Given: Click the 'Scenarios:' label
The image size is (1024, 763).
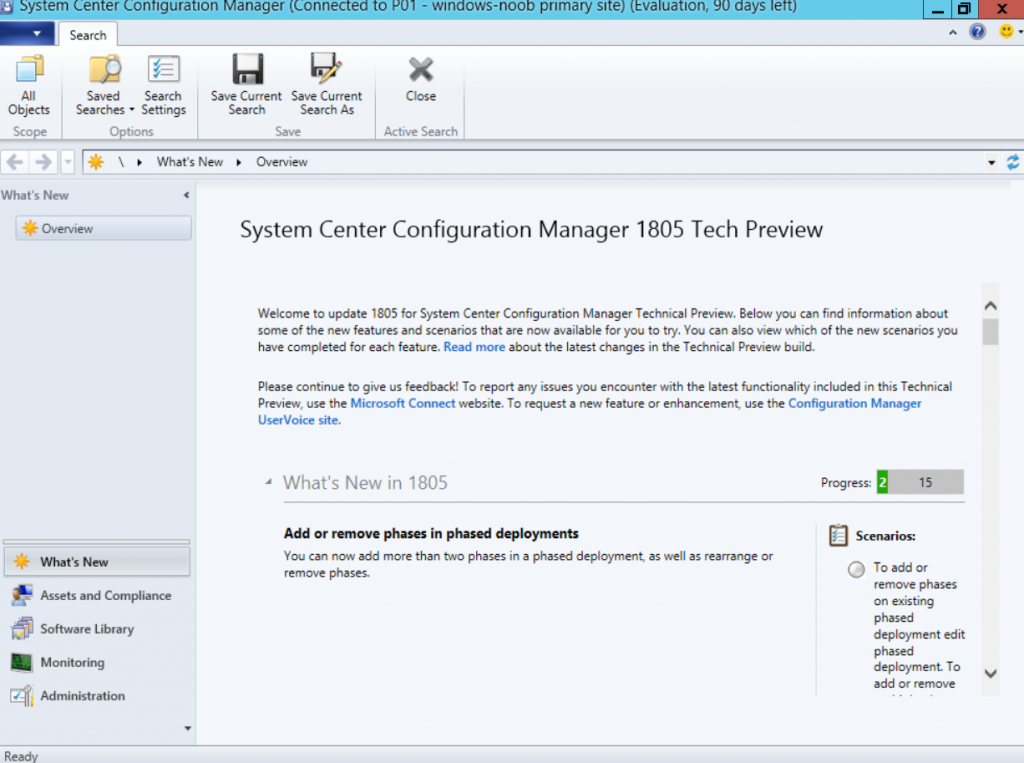Looking at the screenshot, I should tap(886, 536).
